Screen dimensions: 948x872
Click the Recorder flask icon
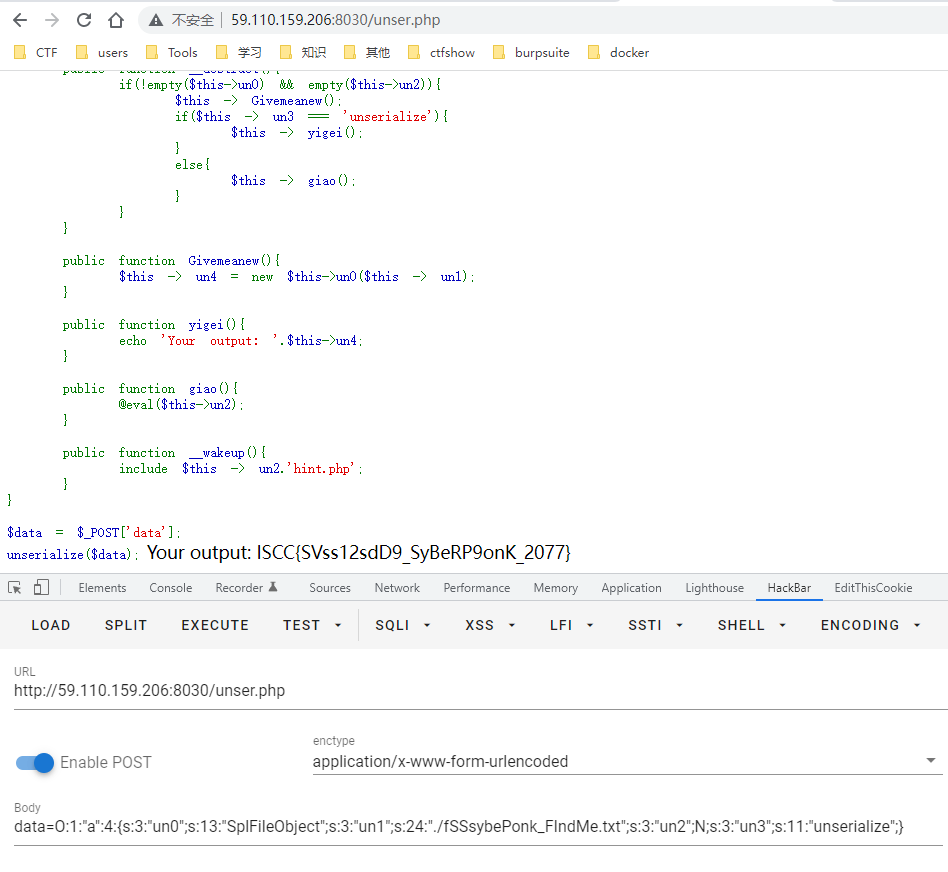click(273, 587)
